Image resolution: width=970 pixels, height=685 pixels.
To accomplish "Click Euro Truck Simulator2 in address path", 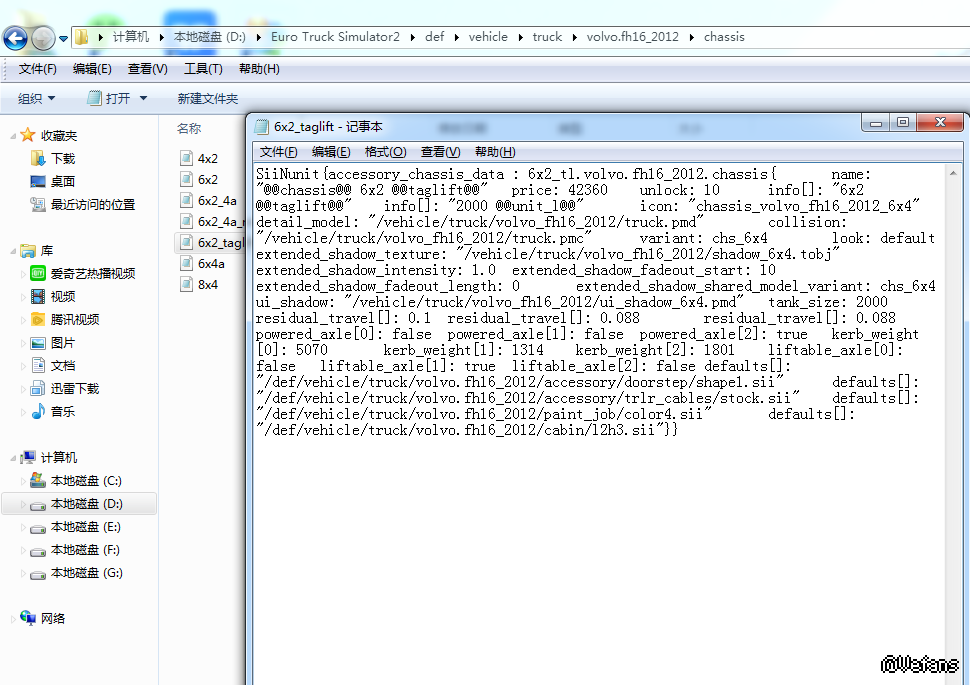I will tap(335, 37).
